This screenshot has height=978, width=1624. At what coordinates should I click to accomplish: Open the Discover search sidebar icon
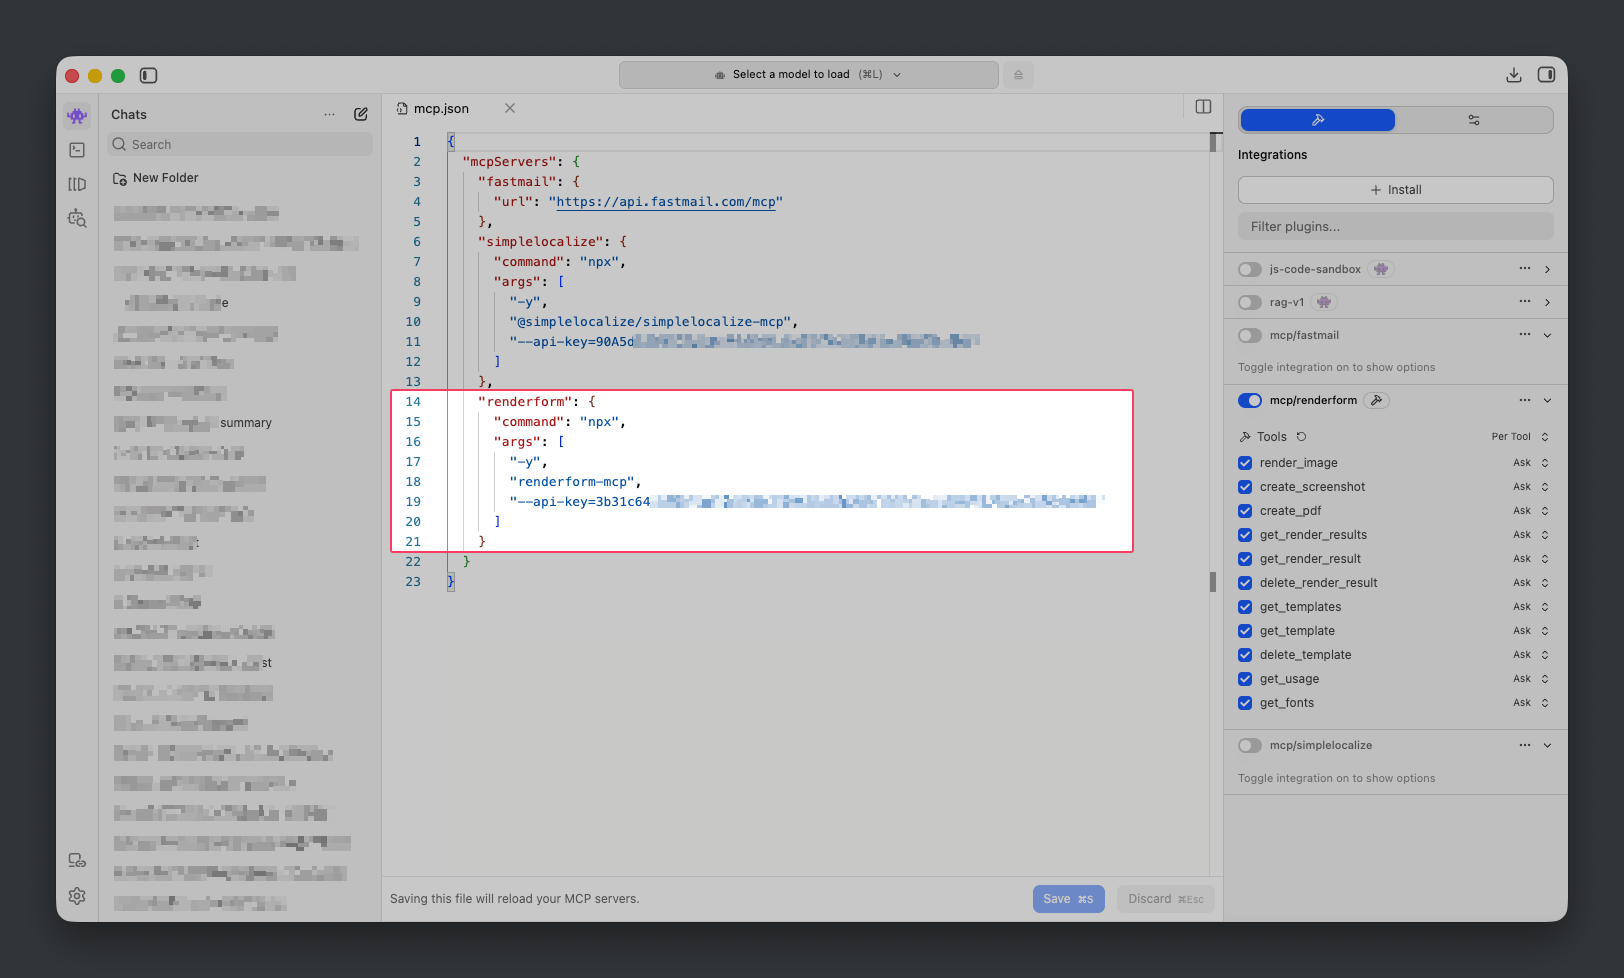coord(77,218)
